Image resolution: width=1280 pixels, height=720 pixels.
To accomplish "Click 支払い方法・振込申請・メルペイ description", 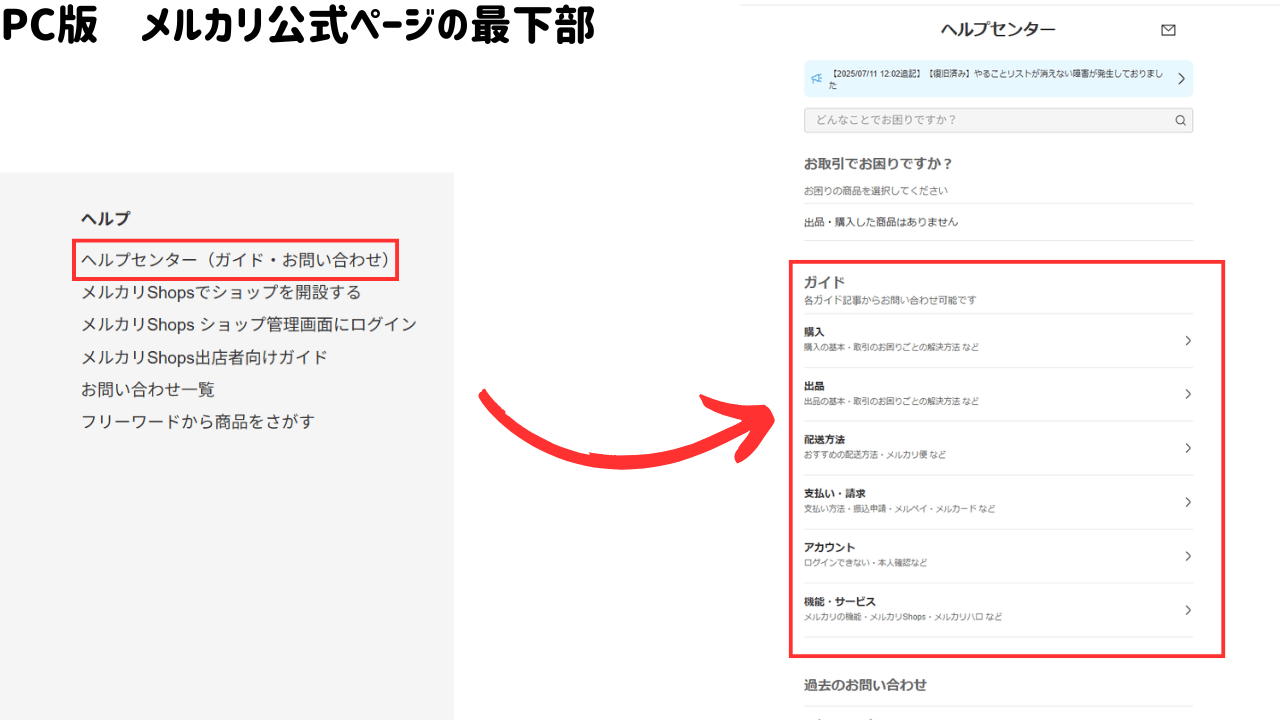I will tap(899, 509).
